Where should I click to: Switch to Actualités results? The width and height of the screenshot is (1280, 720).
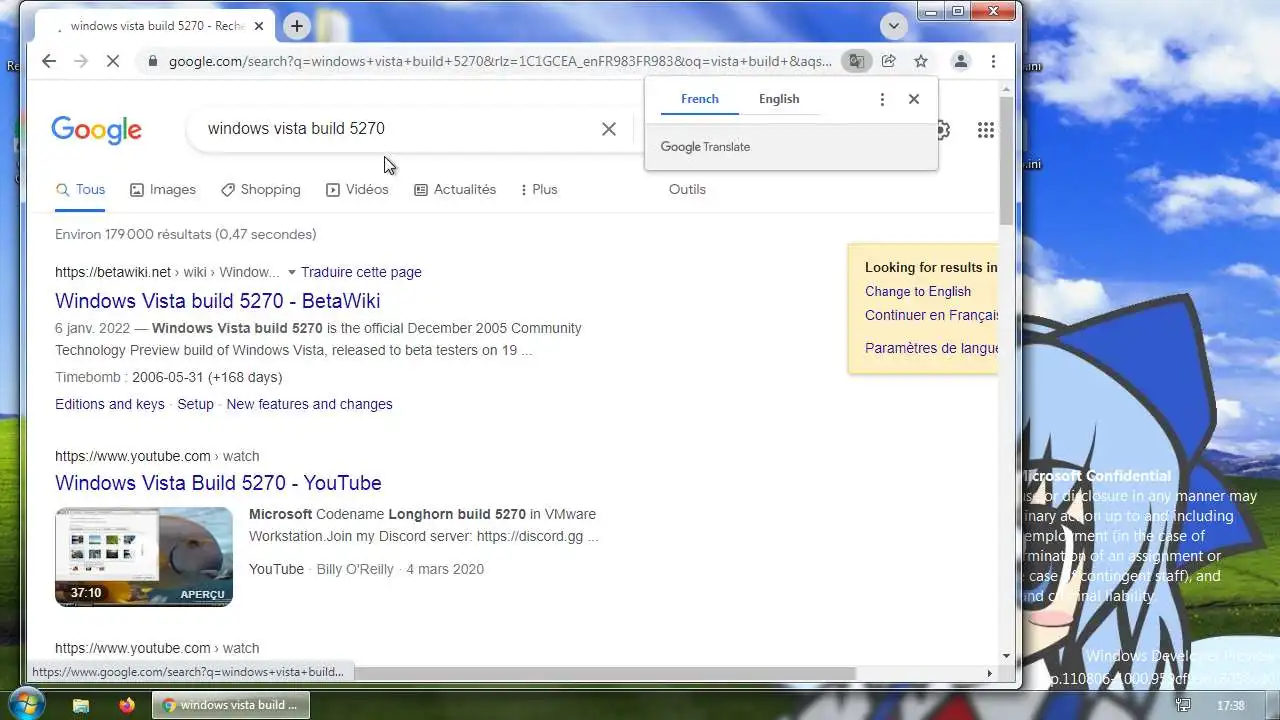455,189
